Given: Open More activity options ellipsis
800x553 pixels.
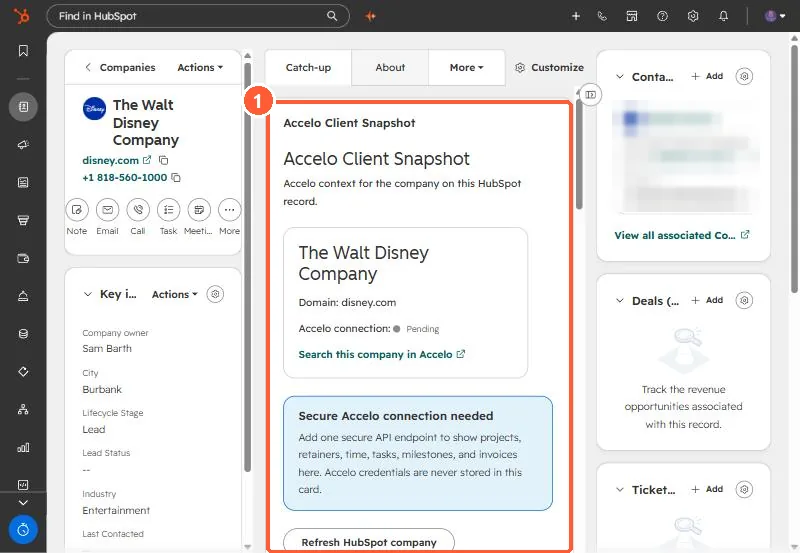Looking at the screenshot, I should [x=230, y=210].
